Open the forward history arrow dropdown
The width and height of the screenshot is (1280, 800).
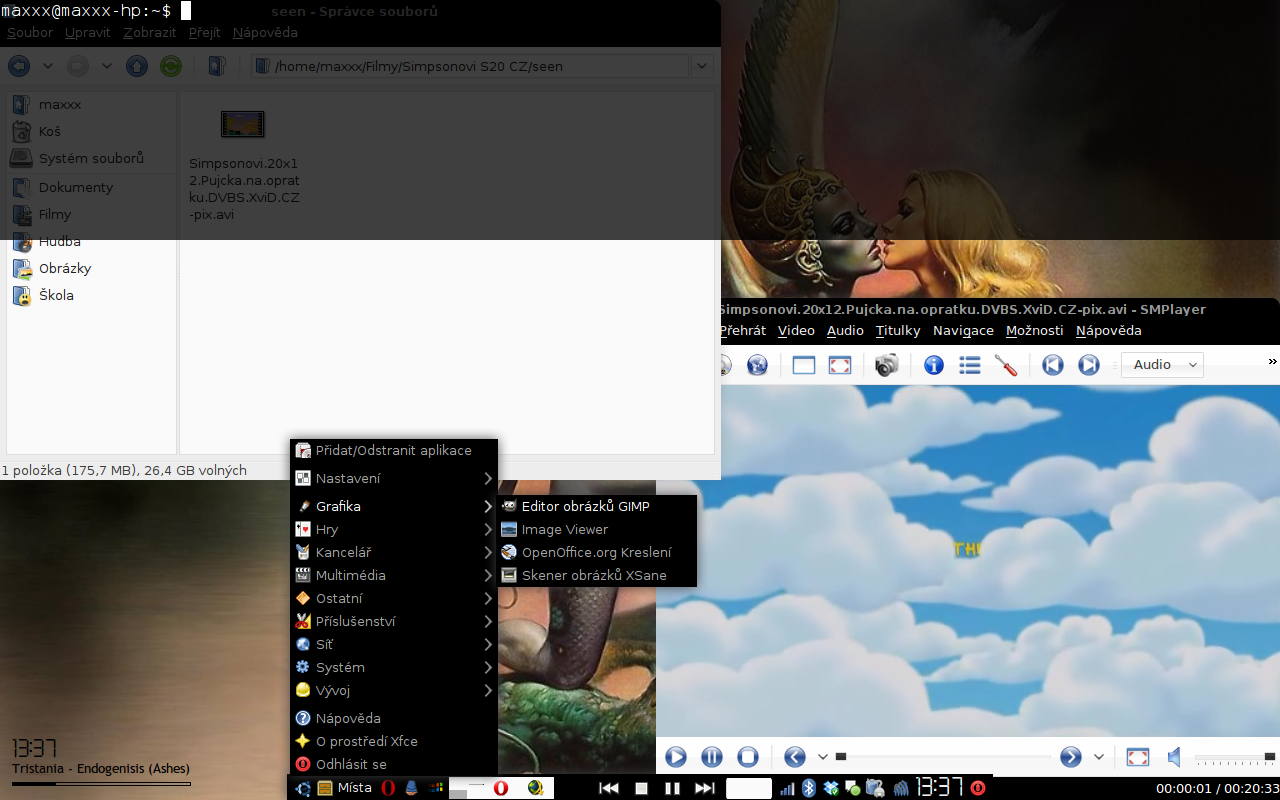coord(106,66)
